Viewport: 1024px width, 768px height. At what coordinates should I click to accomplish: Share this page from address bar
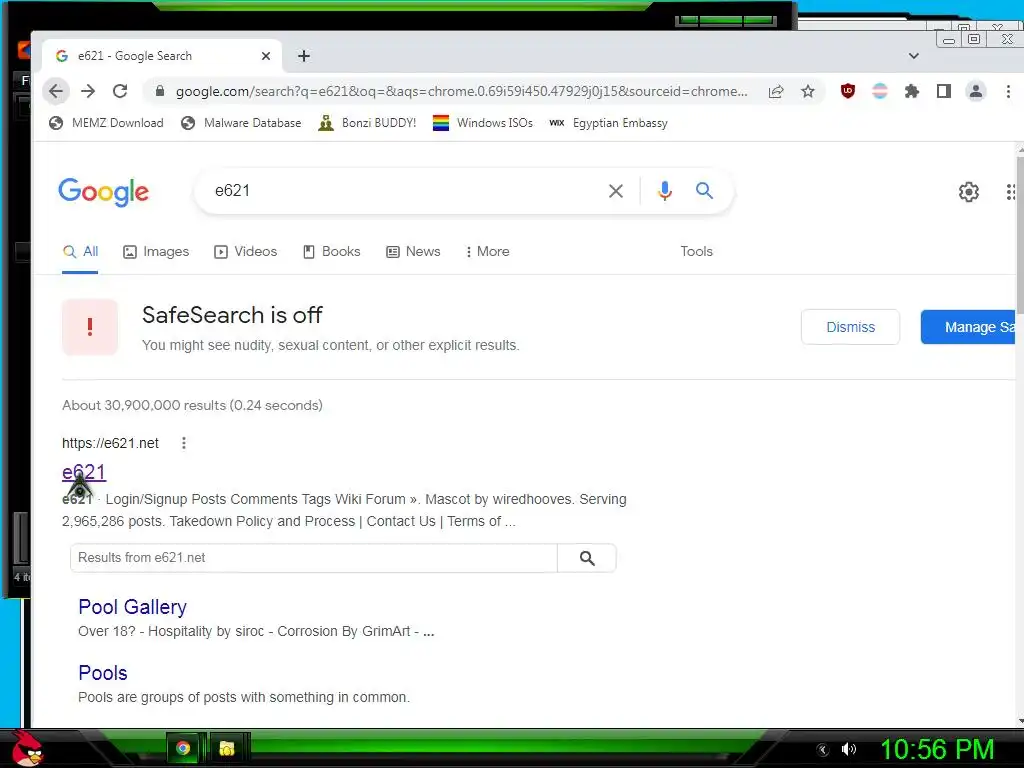tap(776, 91)
